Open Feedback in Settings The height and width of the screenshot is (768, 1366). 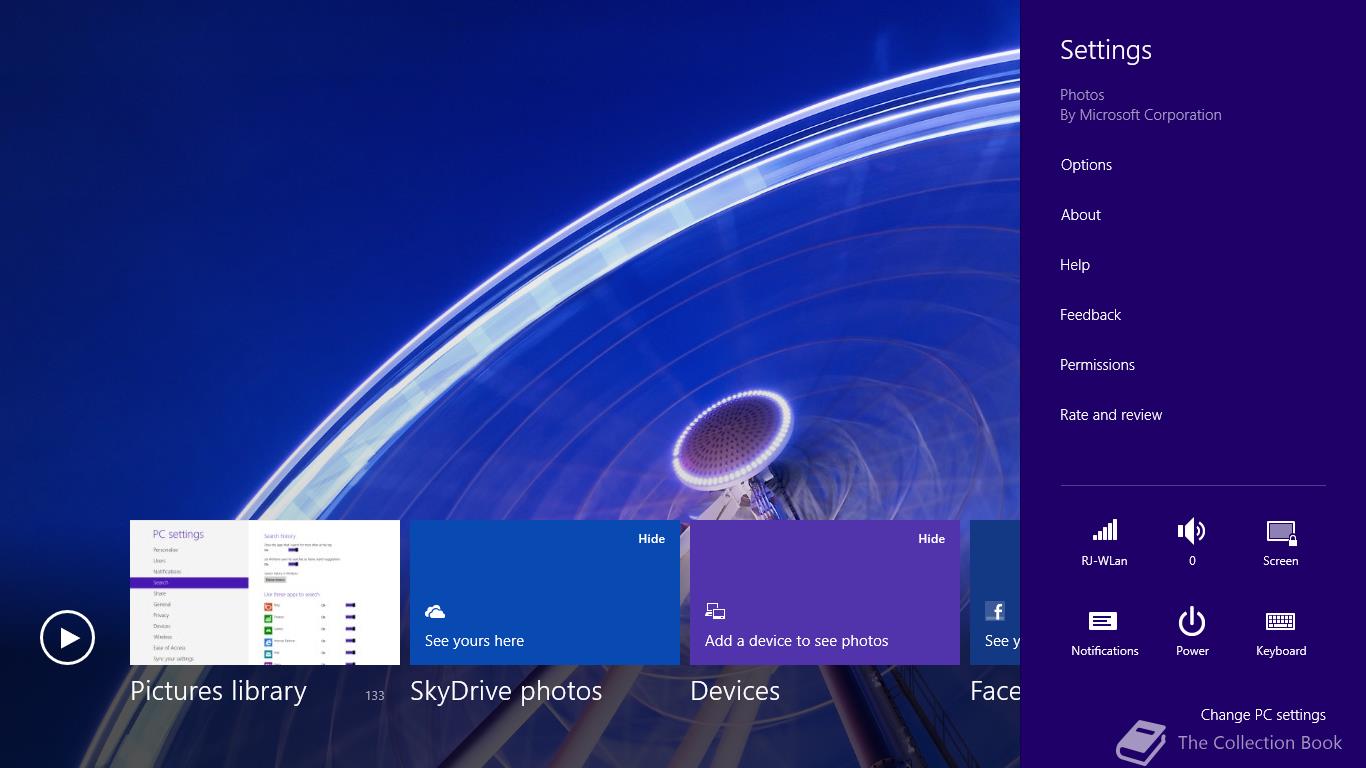(1090, 315)
